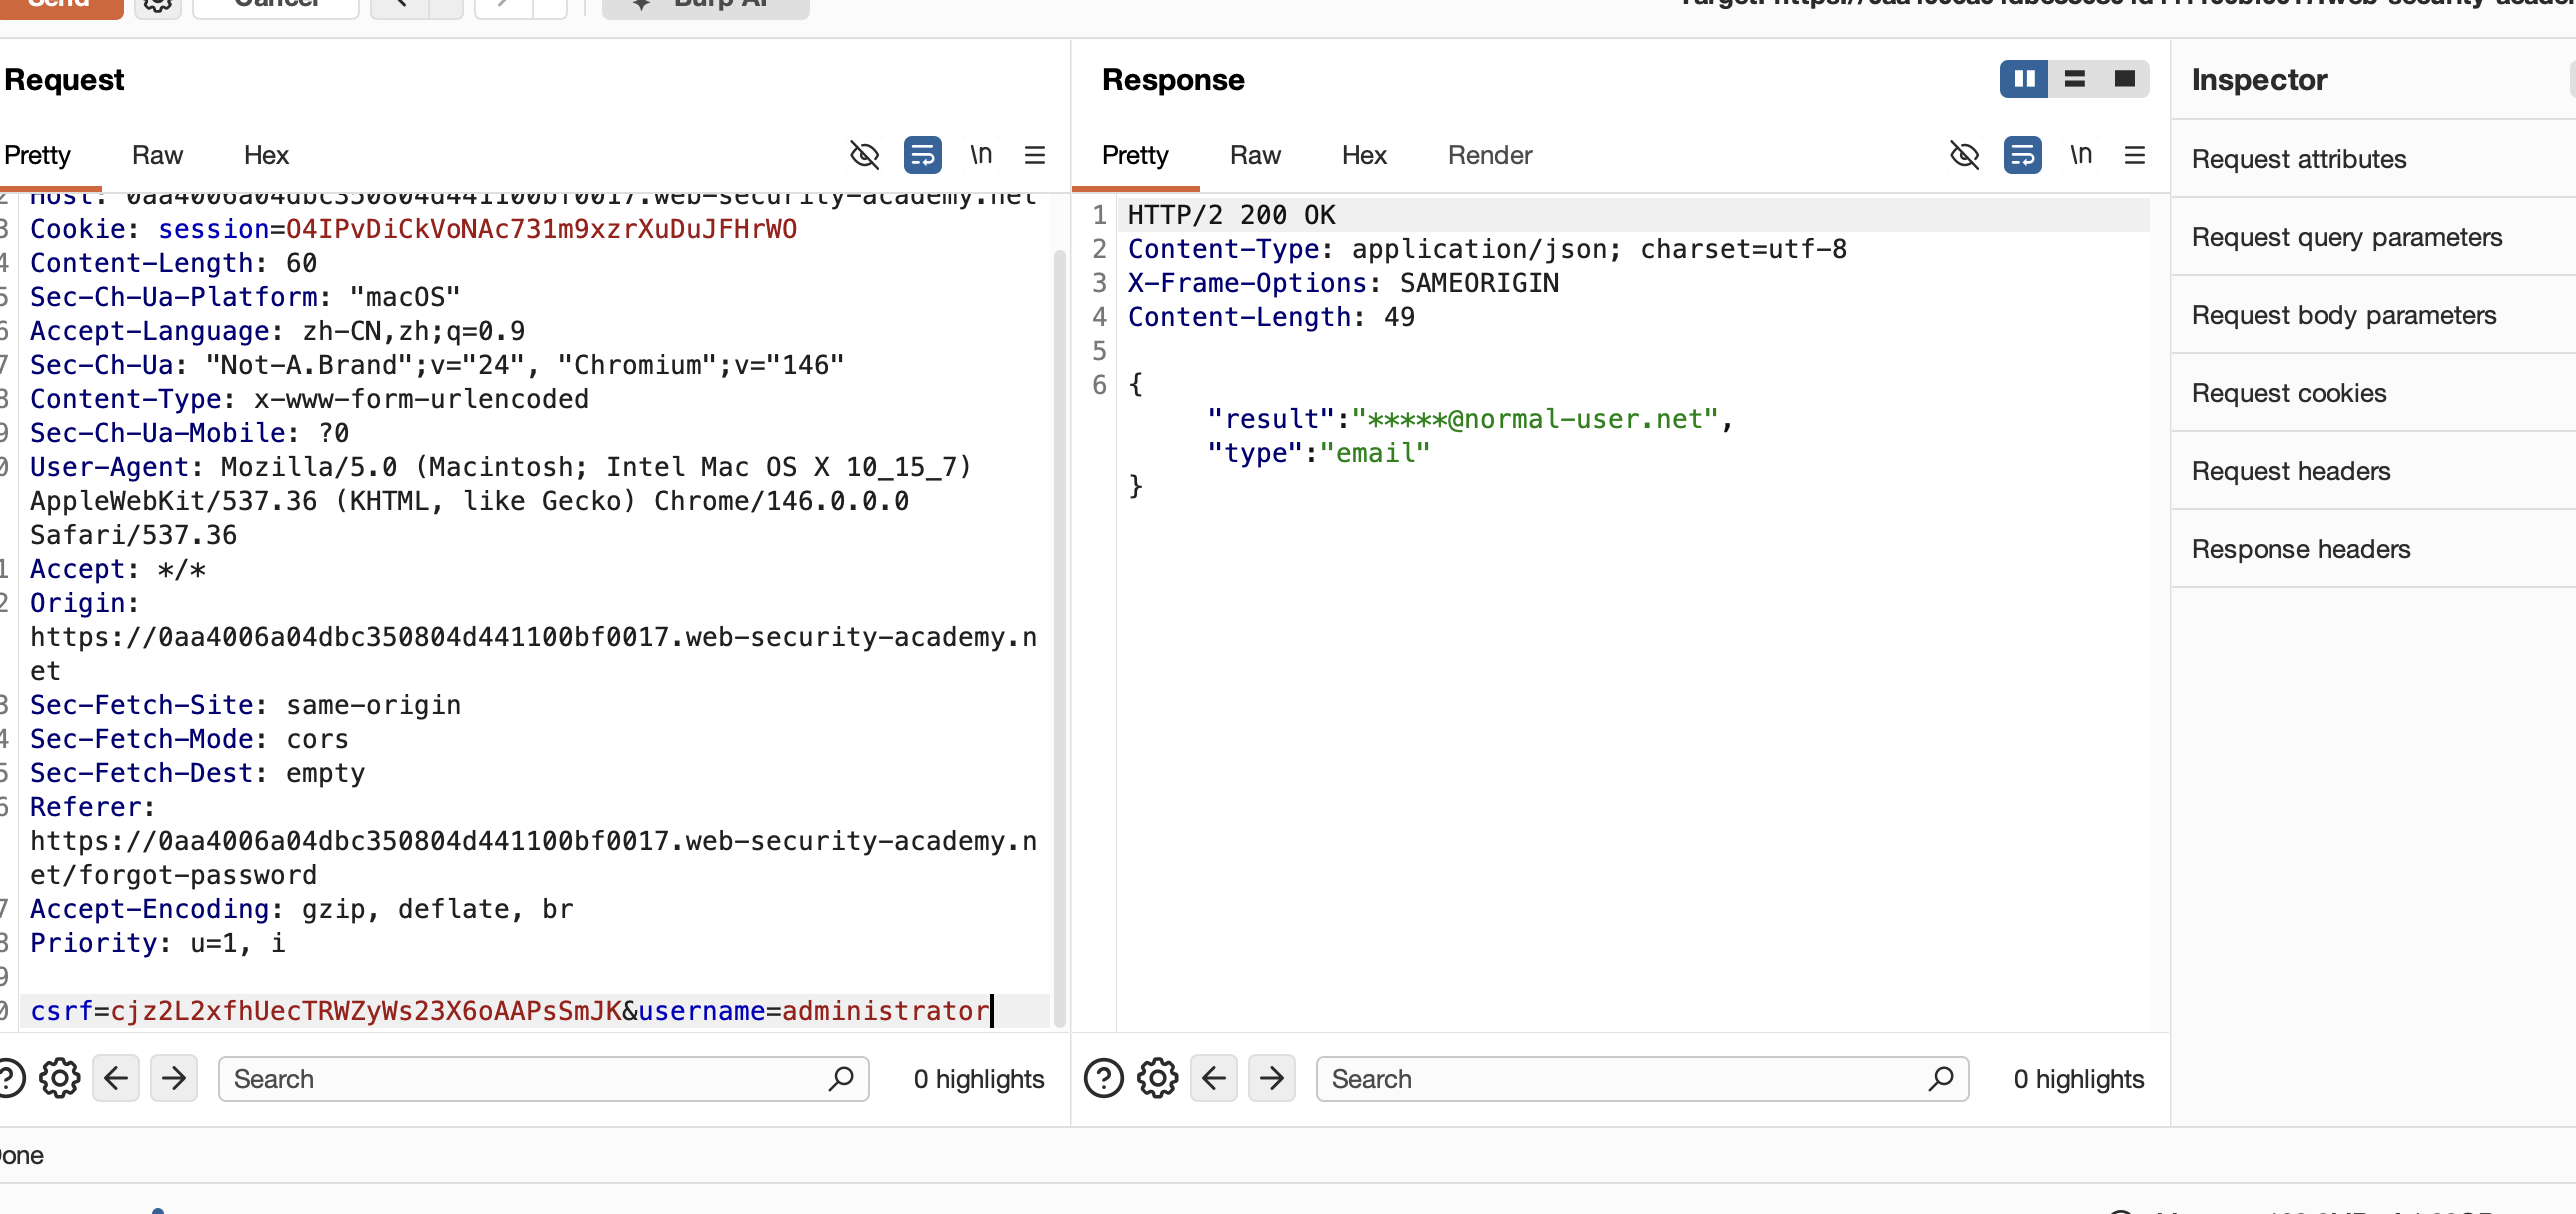
Task: Expand Response headers section in Inspector
Action: pyautogui.click(x=2300, y=549)
